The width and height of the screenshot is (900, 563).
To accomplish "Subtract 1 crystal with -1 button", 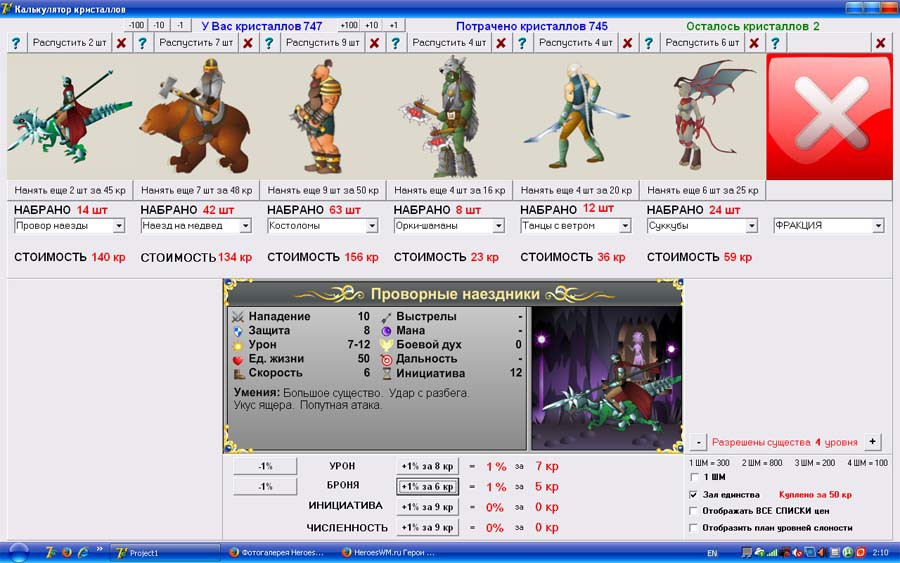I will [180, 25].
